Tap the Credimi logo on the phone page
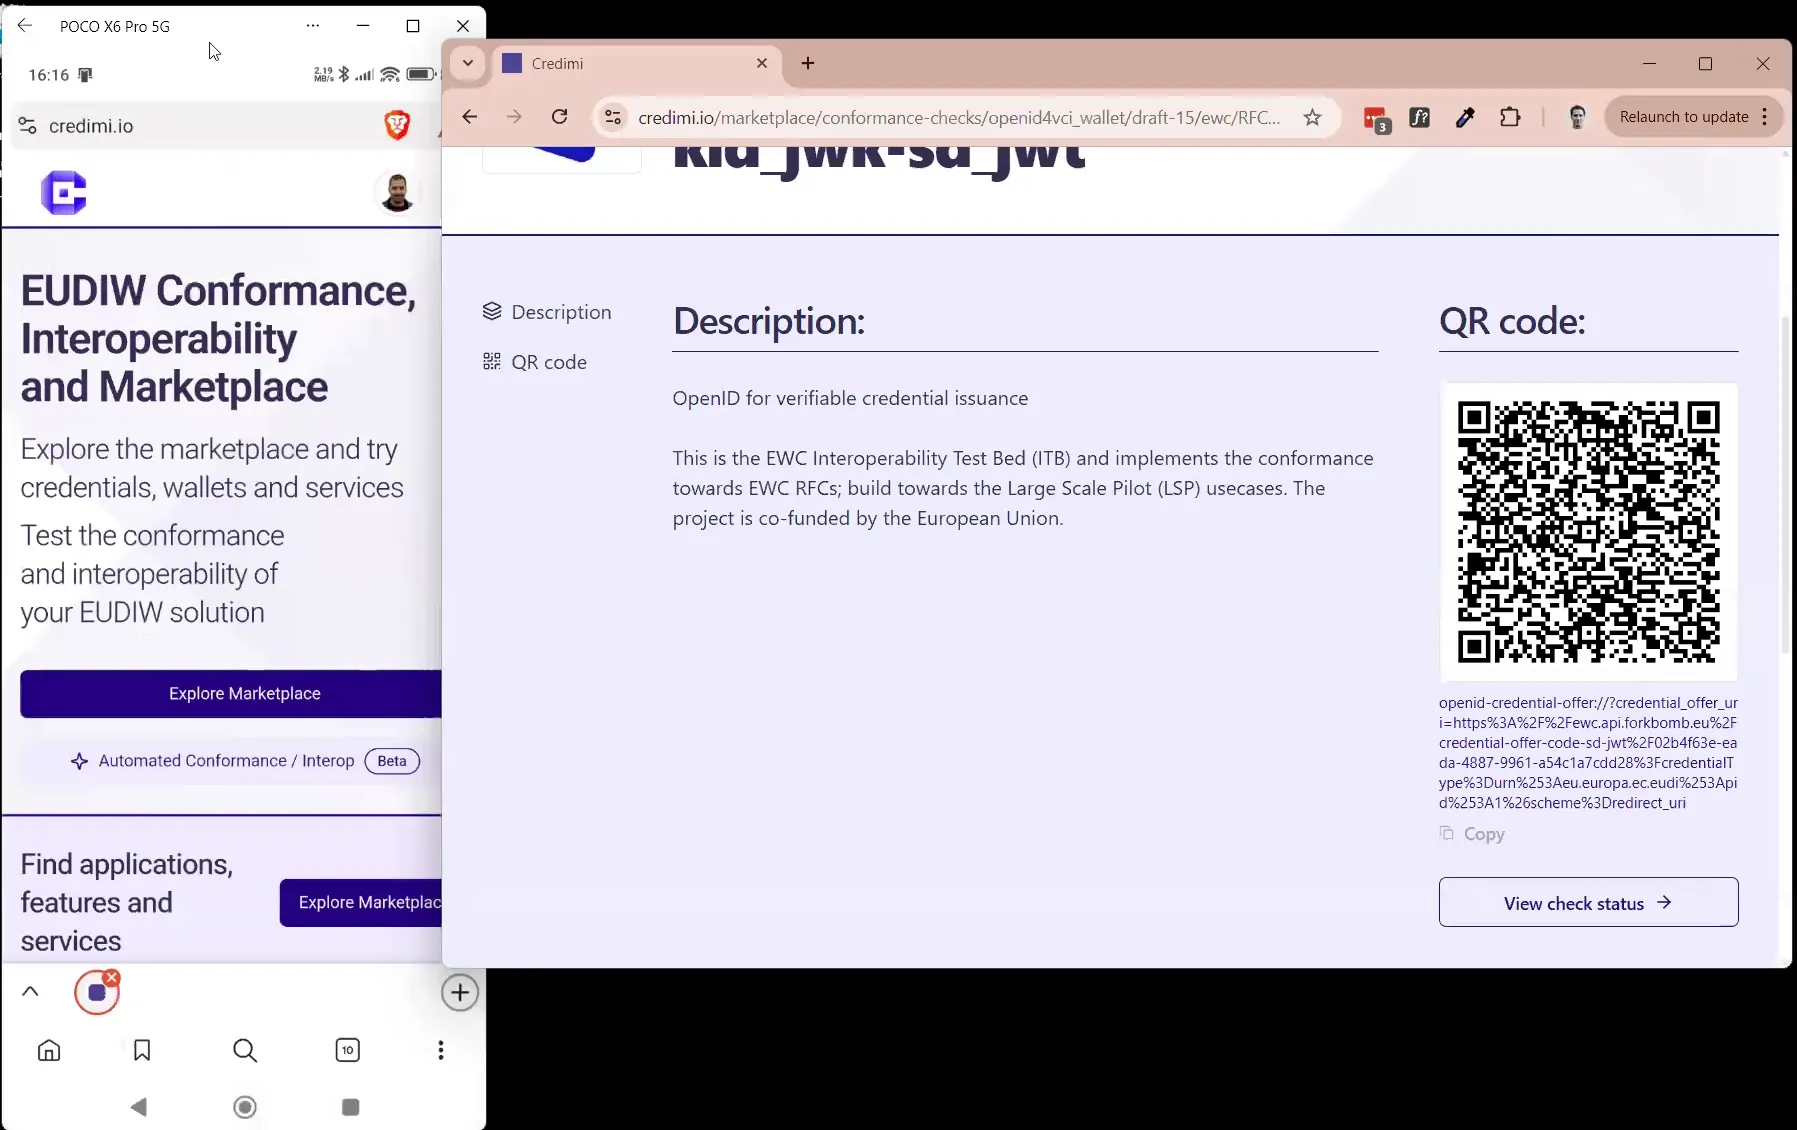This screenshot has width=1797, height=1130. [64, 192]
